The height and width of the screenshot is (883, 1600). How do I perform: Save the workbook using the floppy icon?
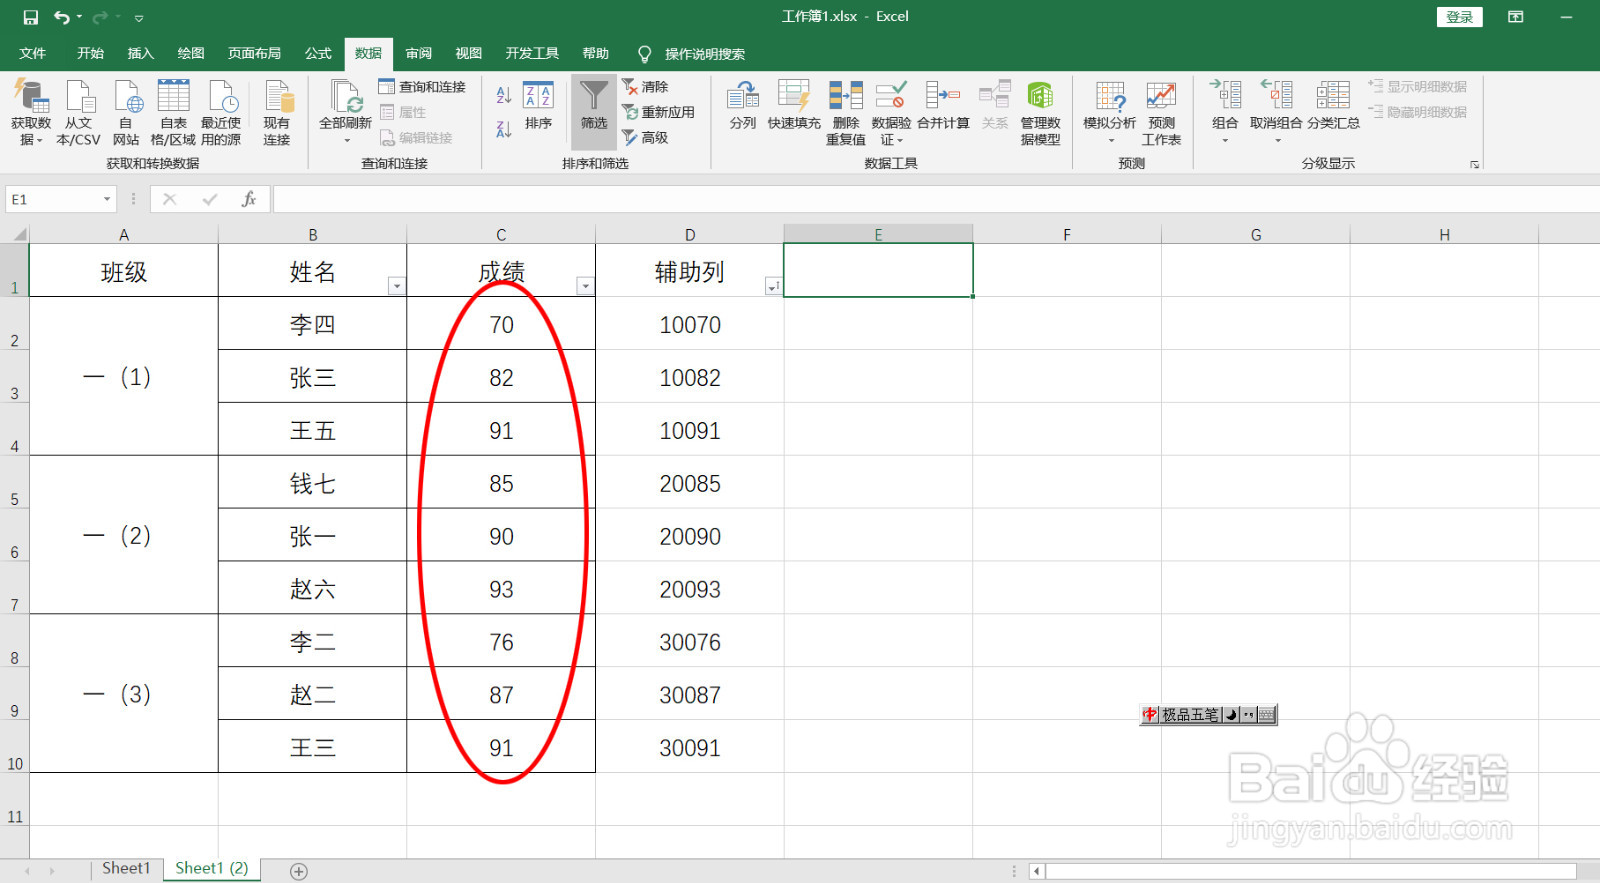click(x=30, y=17)
